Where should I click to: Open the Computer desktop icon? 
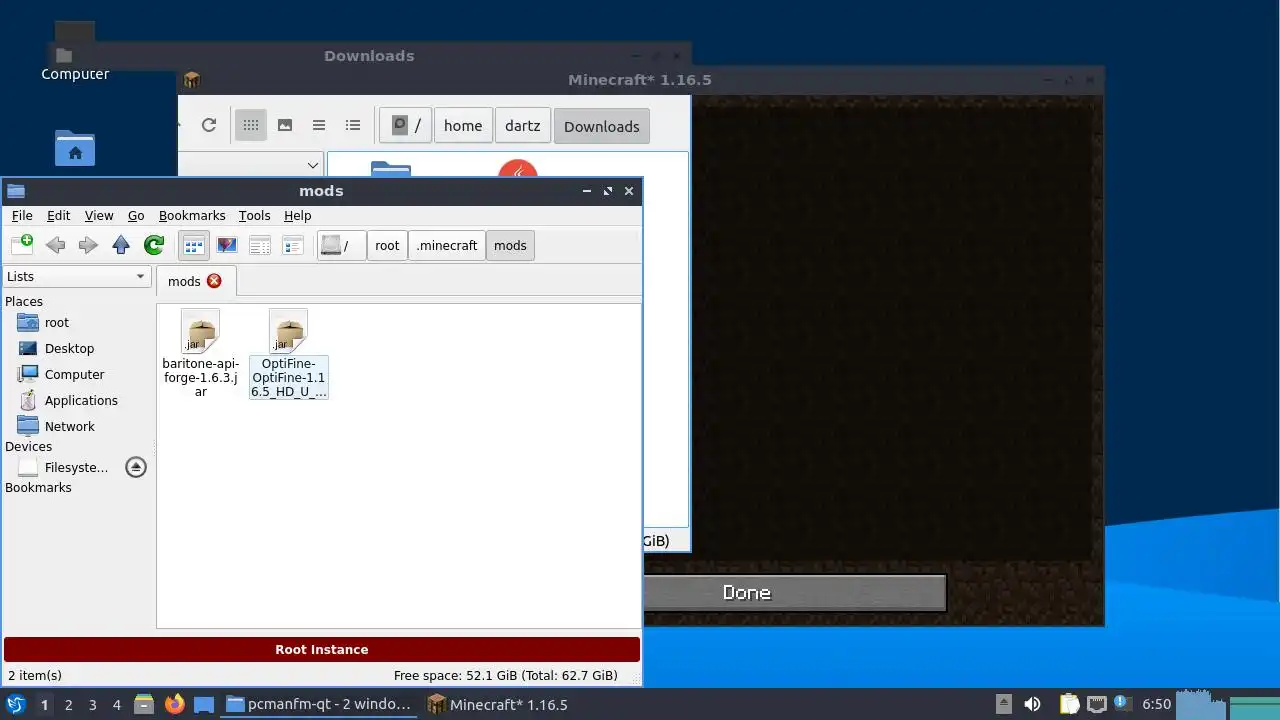click(75, 52)
